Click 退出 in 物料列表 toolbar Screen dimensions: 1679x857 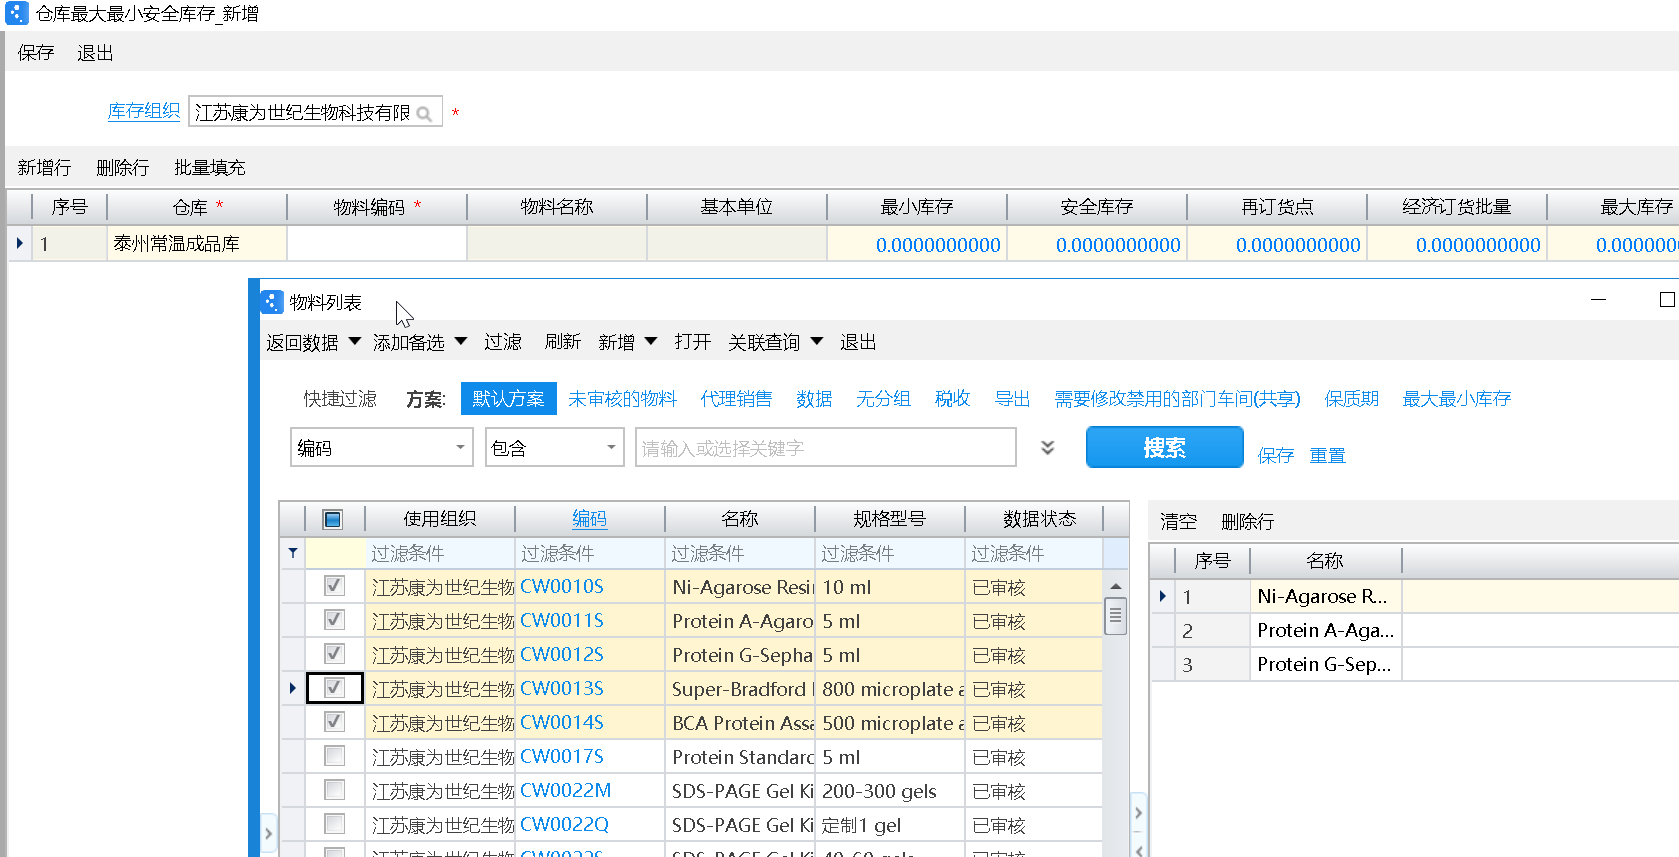pos(858,342)
